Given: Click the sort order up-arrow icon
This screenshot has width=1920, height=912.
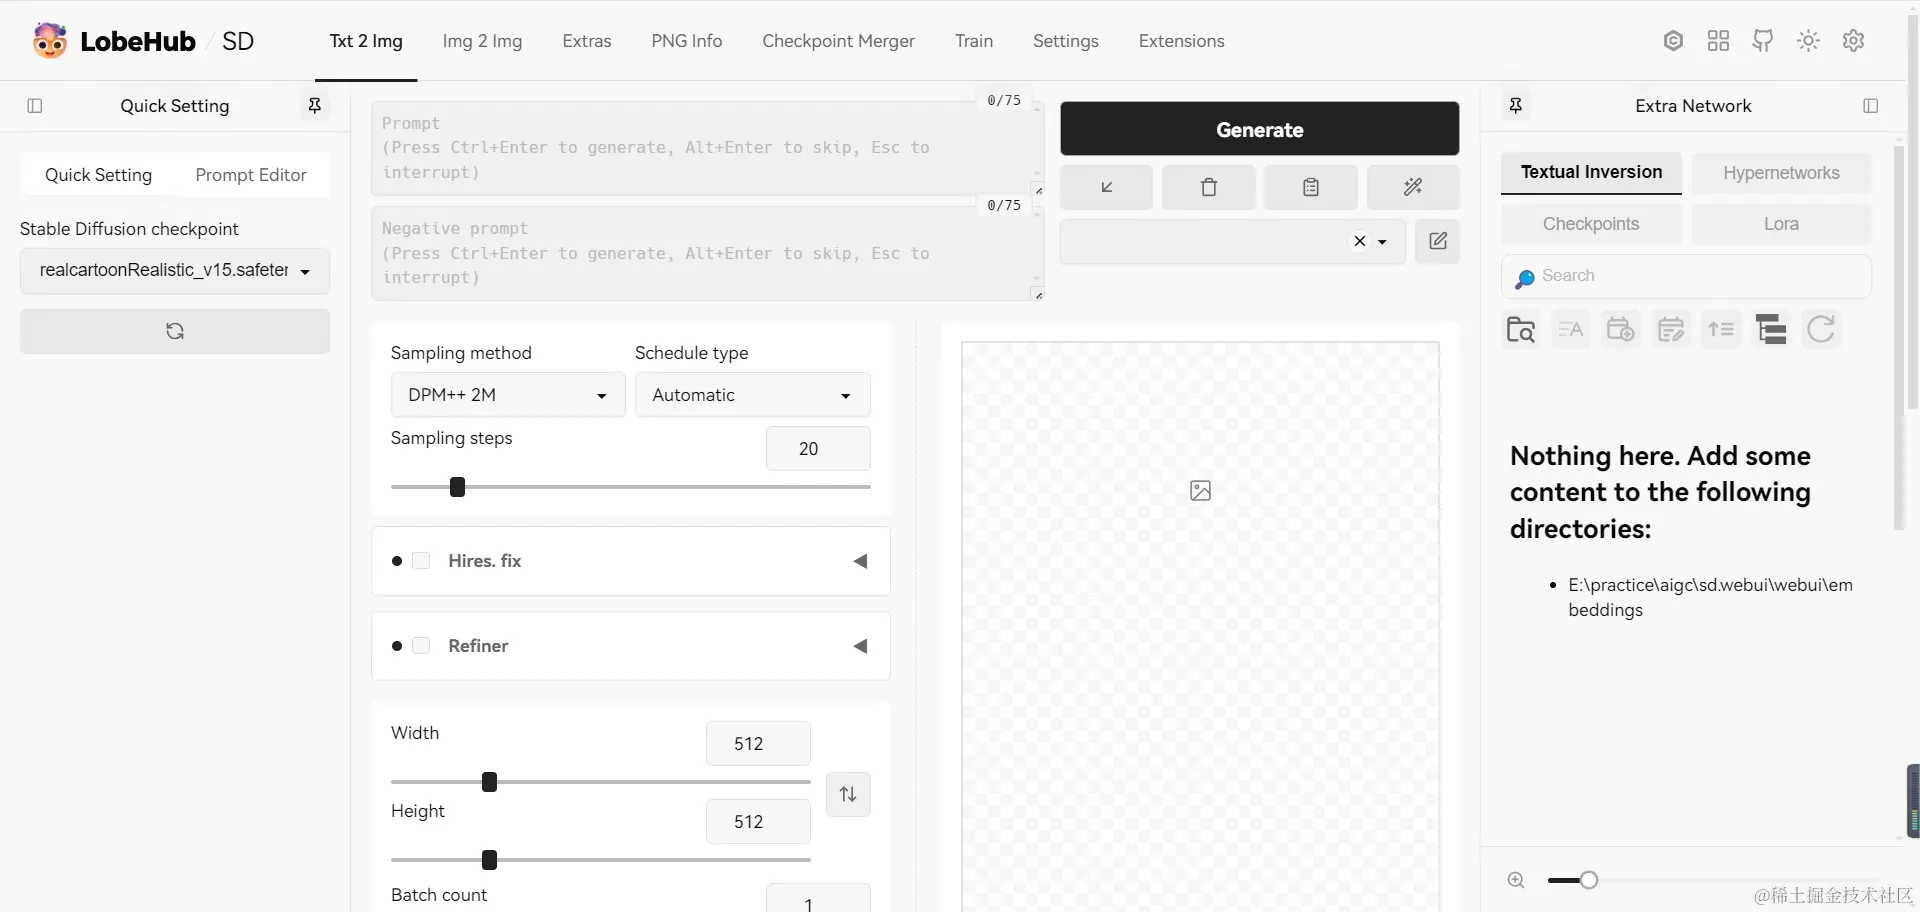Looking at the screenshot, I should pyautogui.click(x=1721, y=330).
